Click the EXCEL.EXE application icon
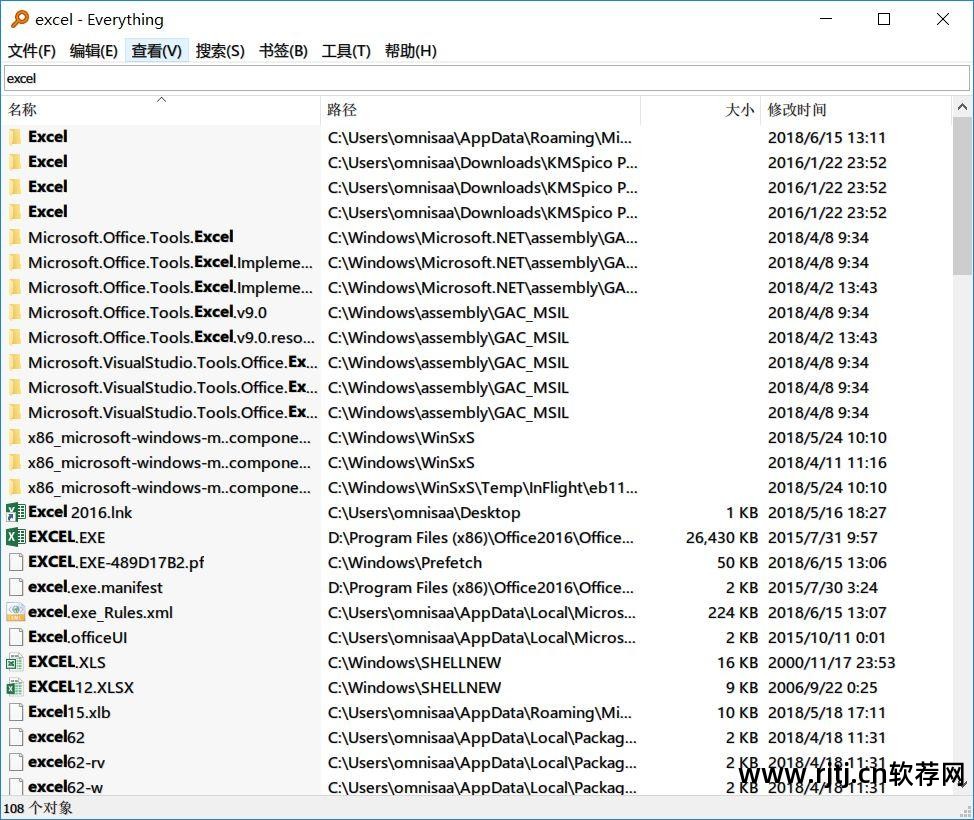The height and width of the screenshot is (820, 974). (16, 537)
